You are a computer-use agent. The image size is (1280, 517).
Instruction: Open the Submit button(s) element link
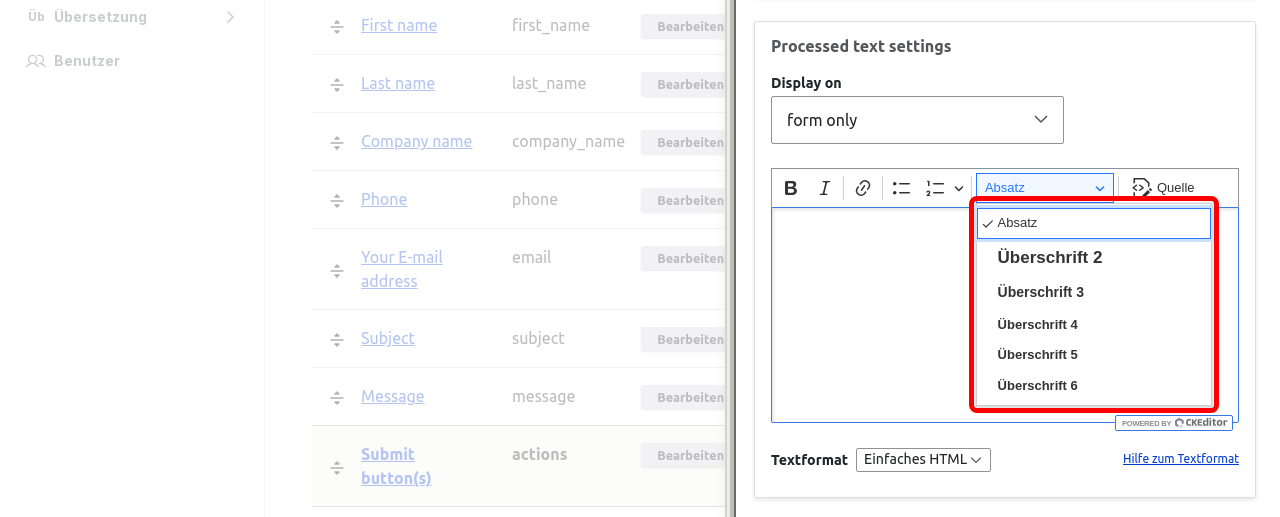[396, 466]
